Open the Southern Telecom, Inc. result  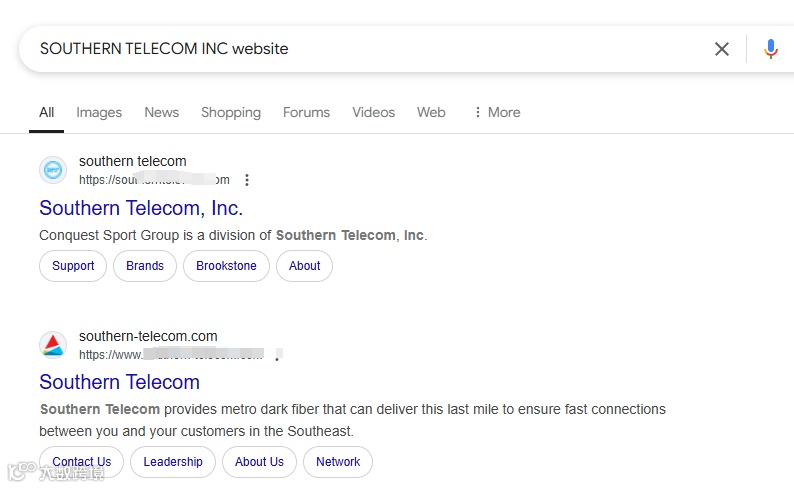coord(141,208)
